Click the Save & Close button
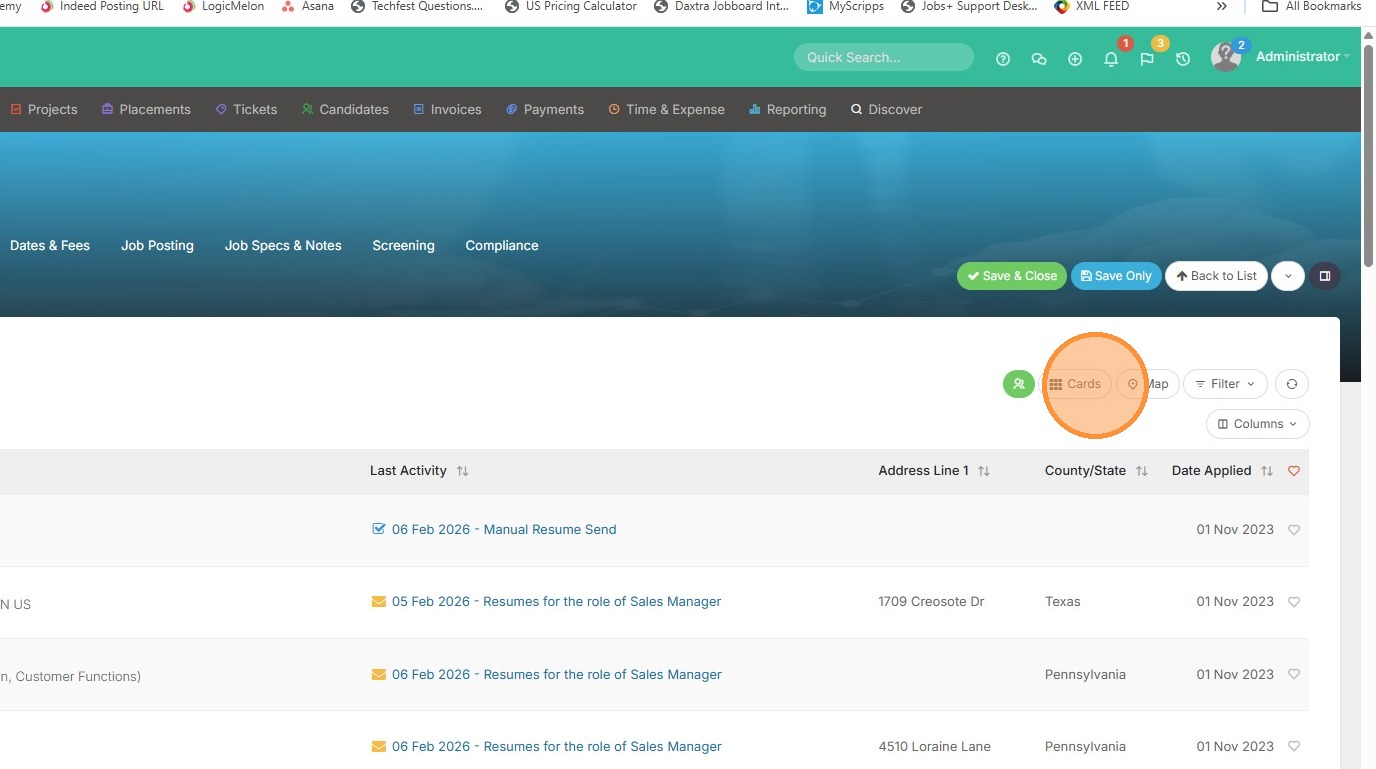This screenshot has height=769, width=1376. point(1012,276)
